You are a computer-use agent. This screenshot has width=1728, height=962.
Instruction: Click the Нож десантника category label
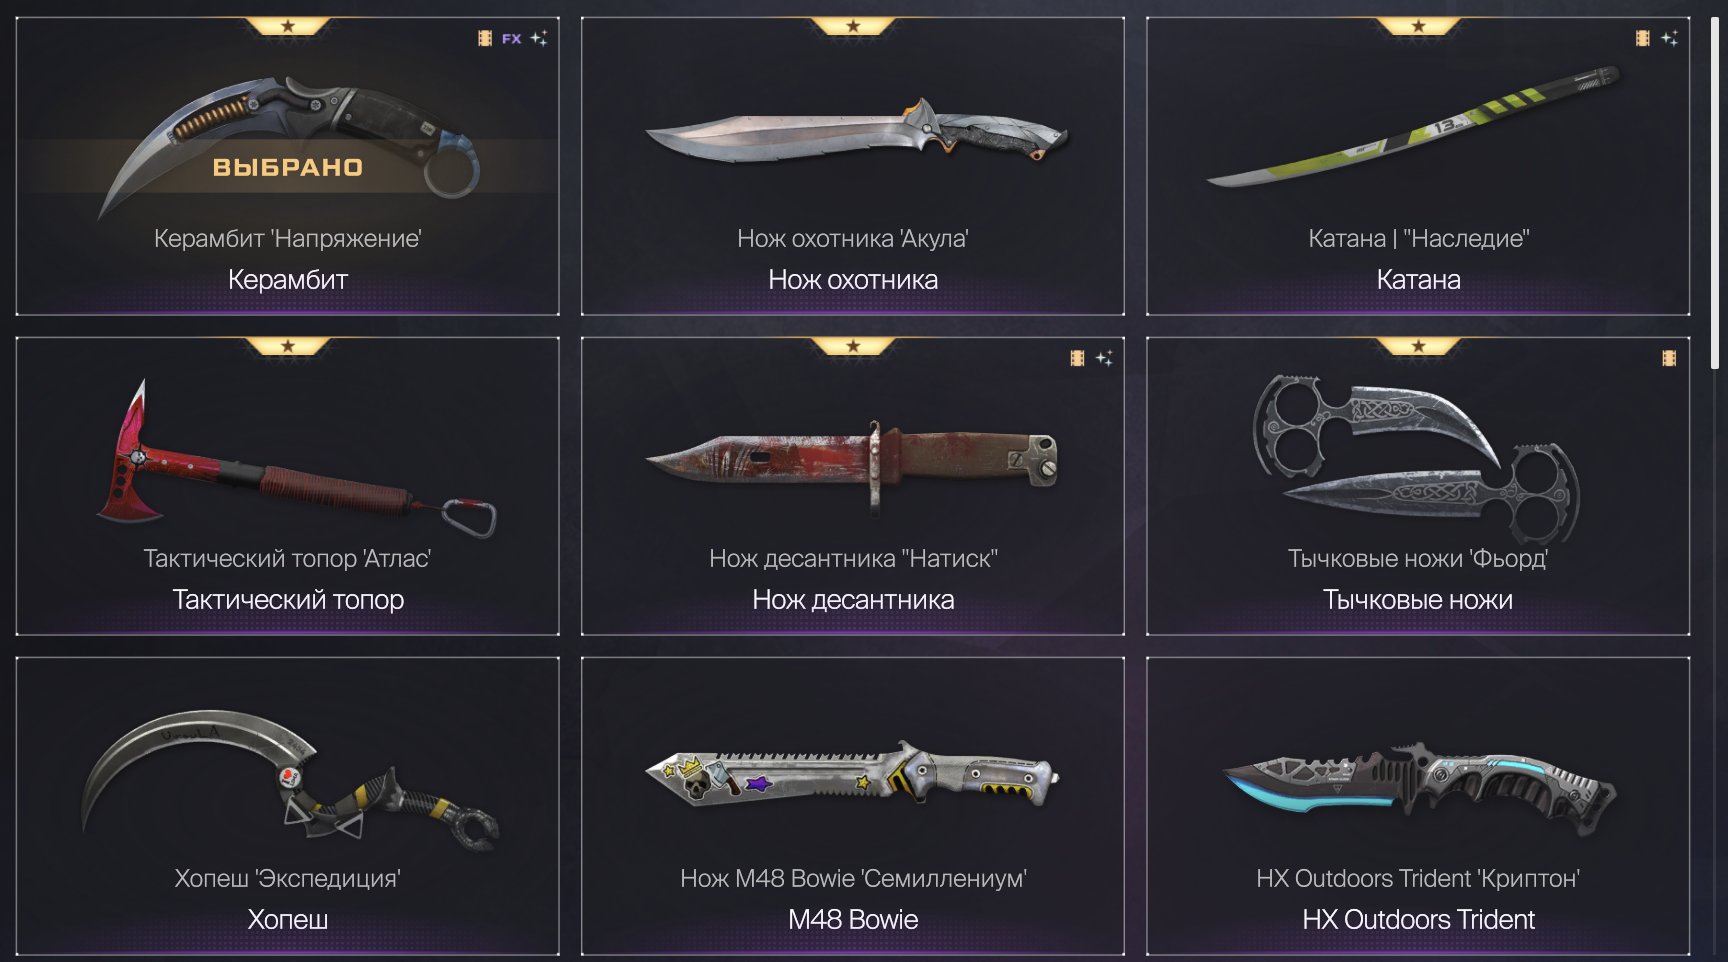tap(853, 599)
